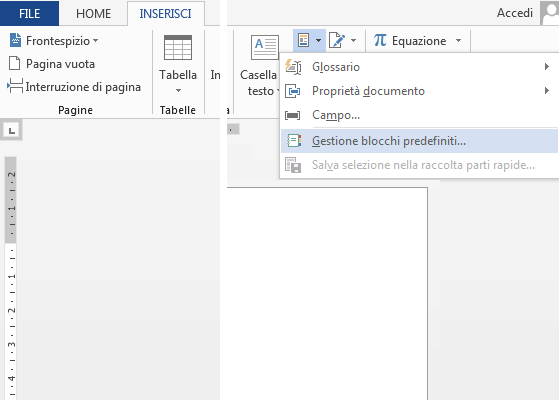This screenshot has width=560, height=400.
Task: Click the Interruzione di pagina icon
Action: coord(15,86)
